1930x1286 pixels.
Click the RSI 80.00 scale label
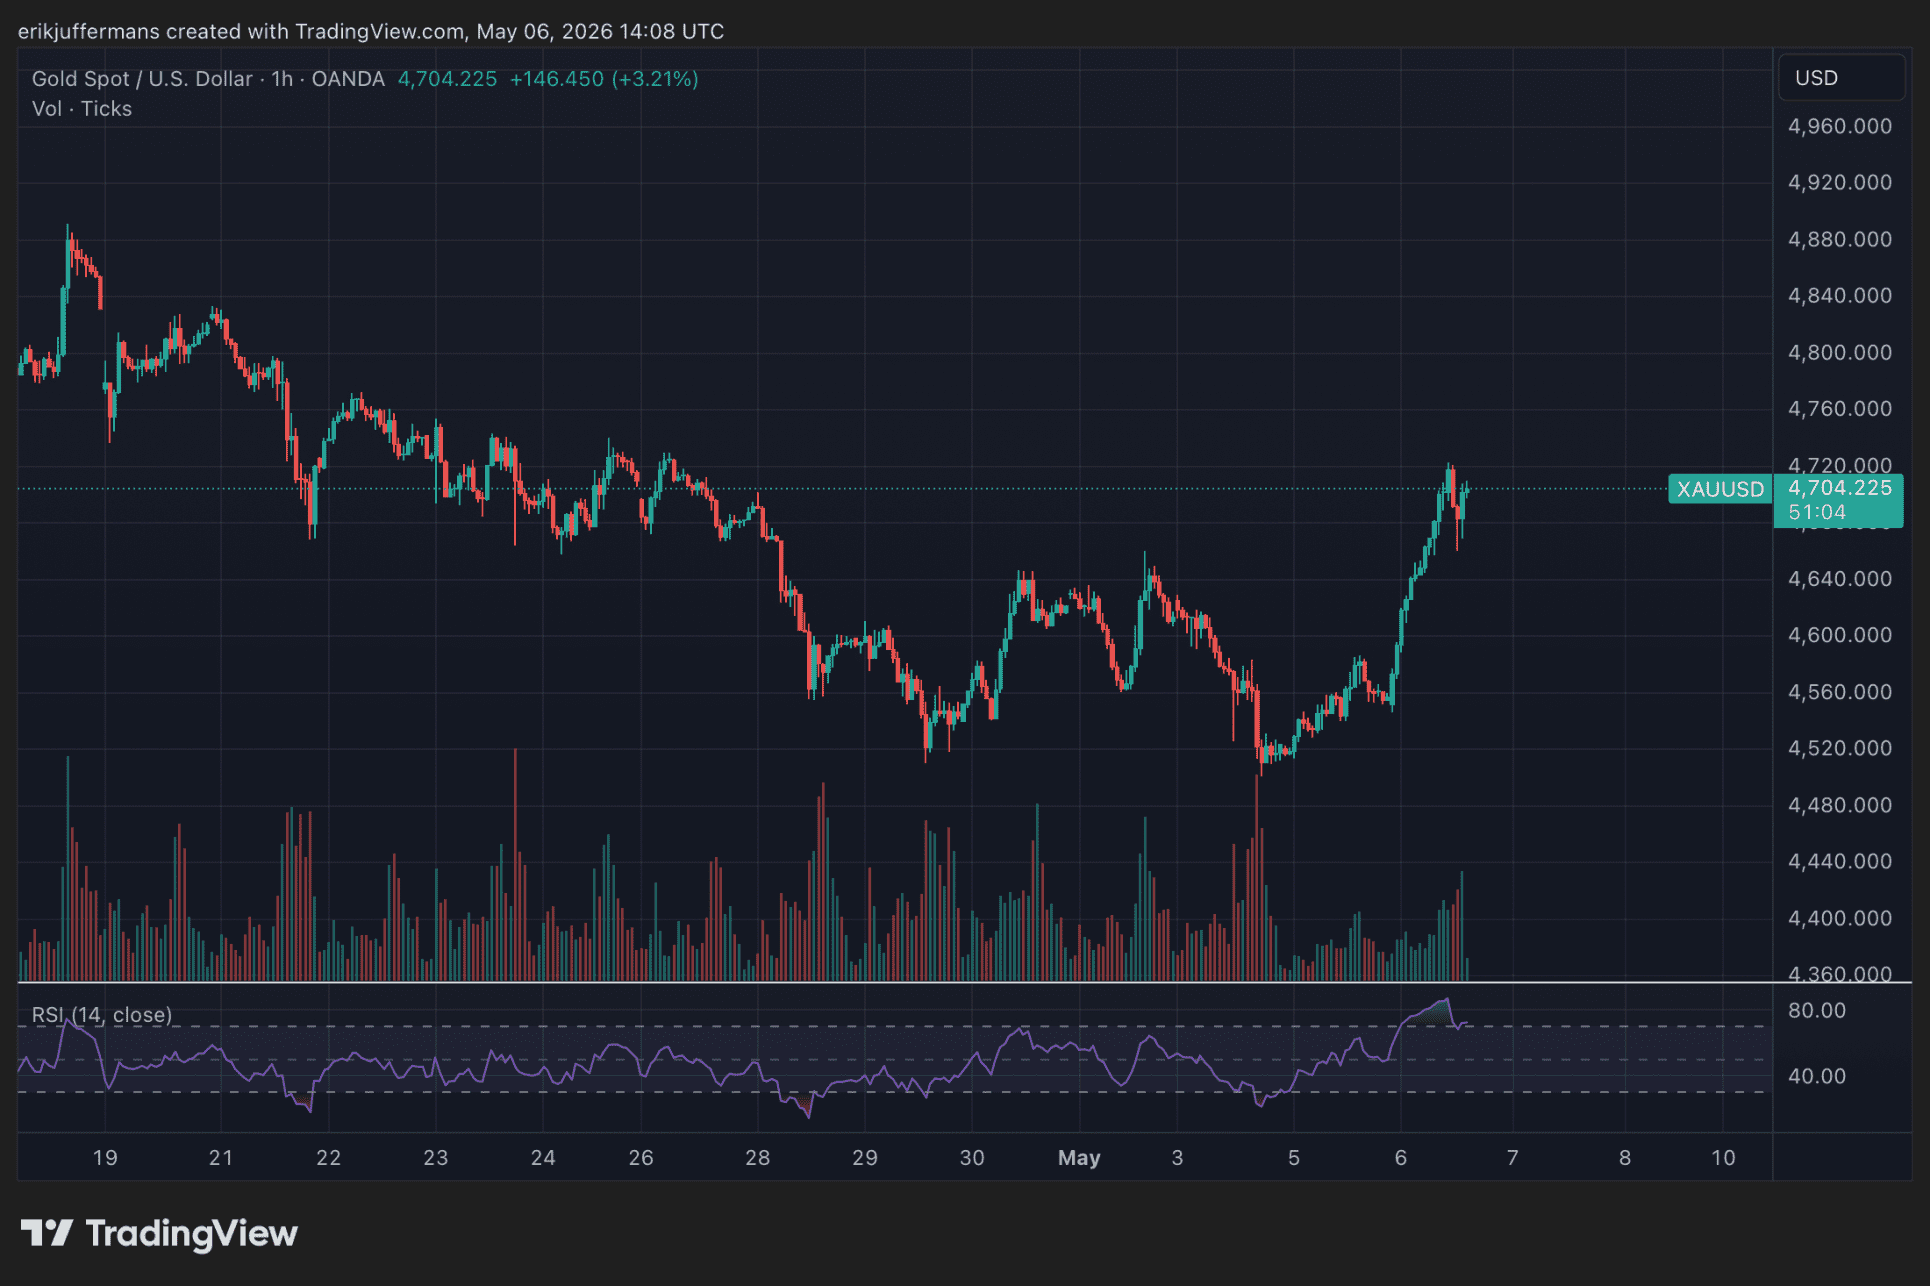click(1817, 1010)
